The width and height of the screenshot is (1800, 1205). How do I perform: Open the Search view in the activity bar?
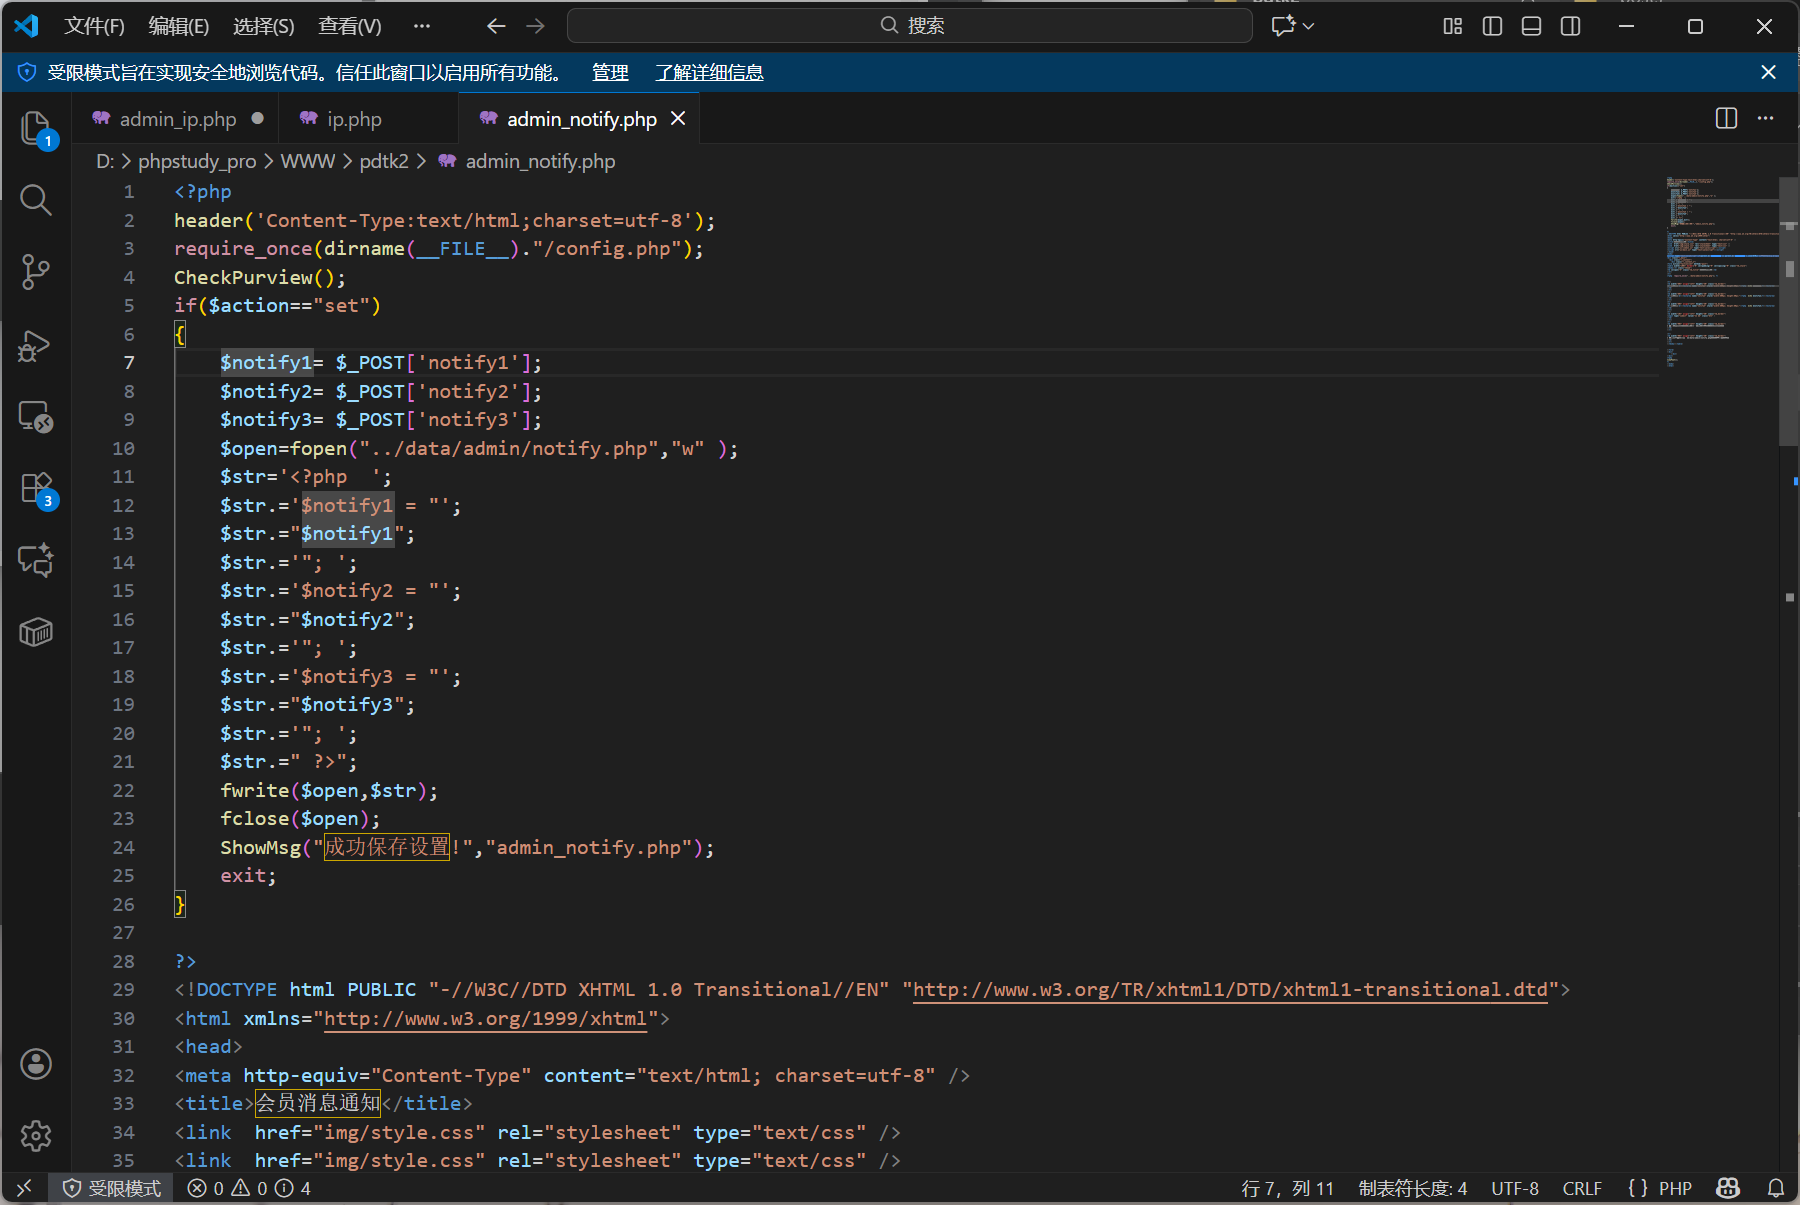coord(36,200)
